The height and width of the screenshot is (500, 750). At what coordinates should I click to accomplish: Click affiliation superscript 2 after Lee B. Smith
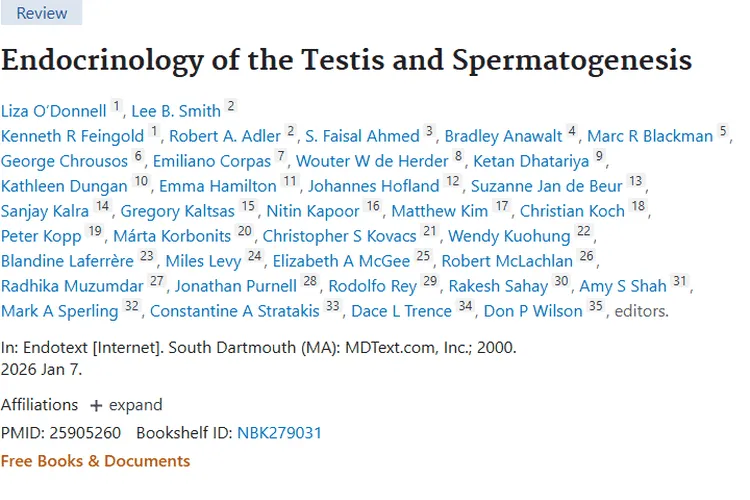(x=231, y=106)
